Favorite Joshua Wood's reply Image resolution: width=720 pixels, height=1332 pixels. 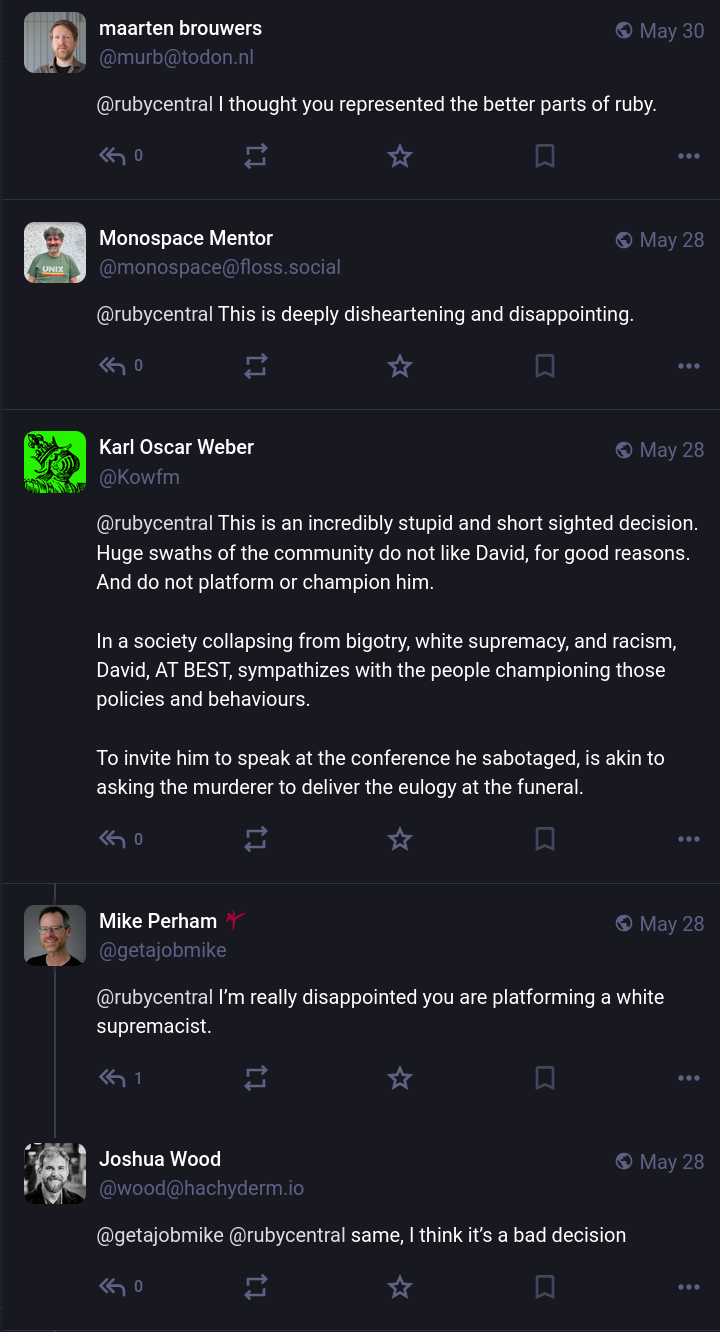point(400,1287)
